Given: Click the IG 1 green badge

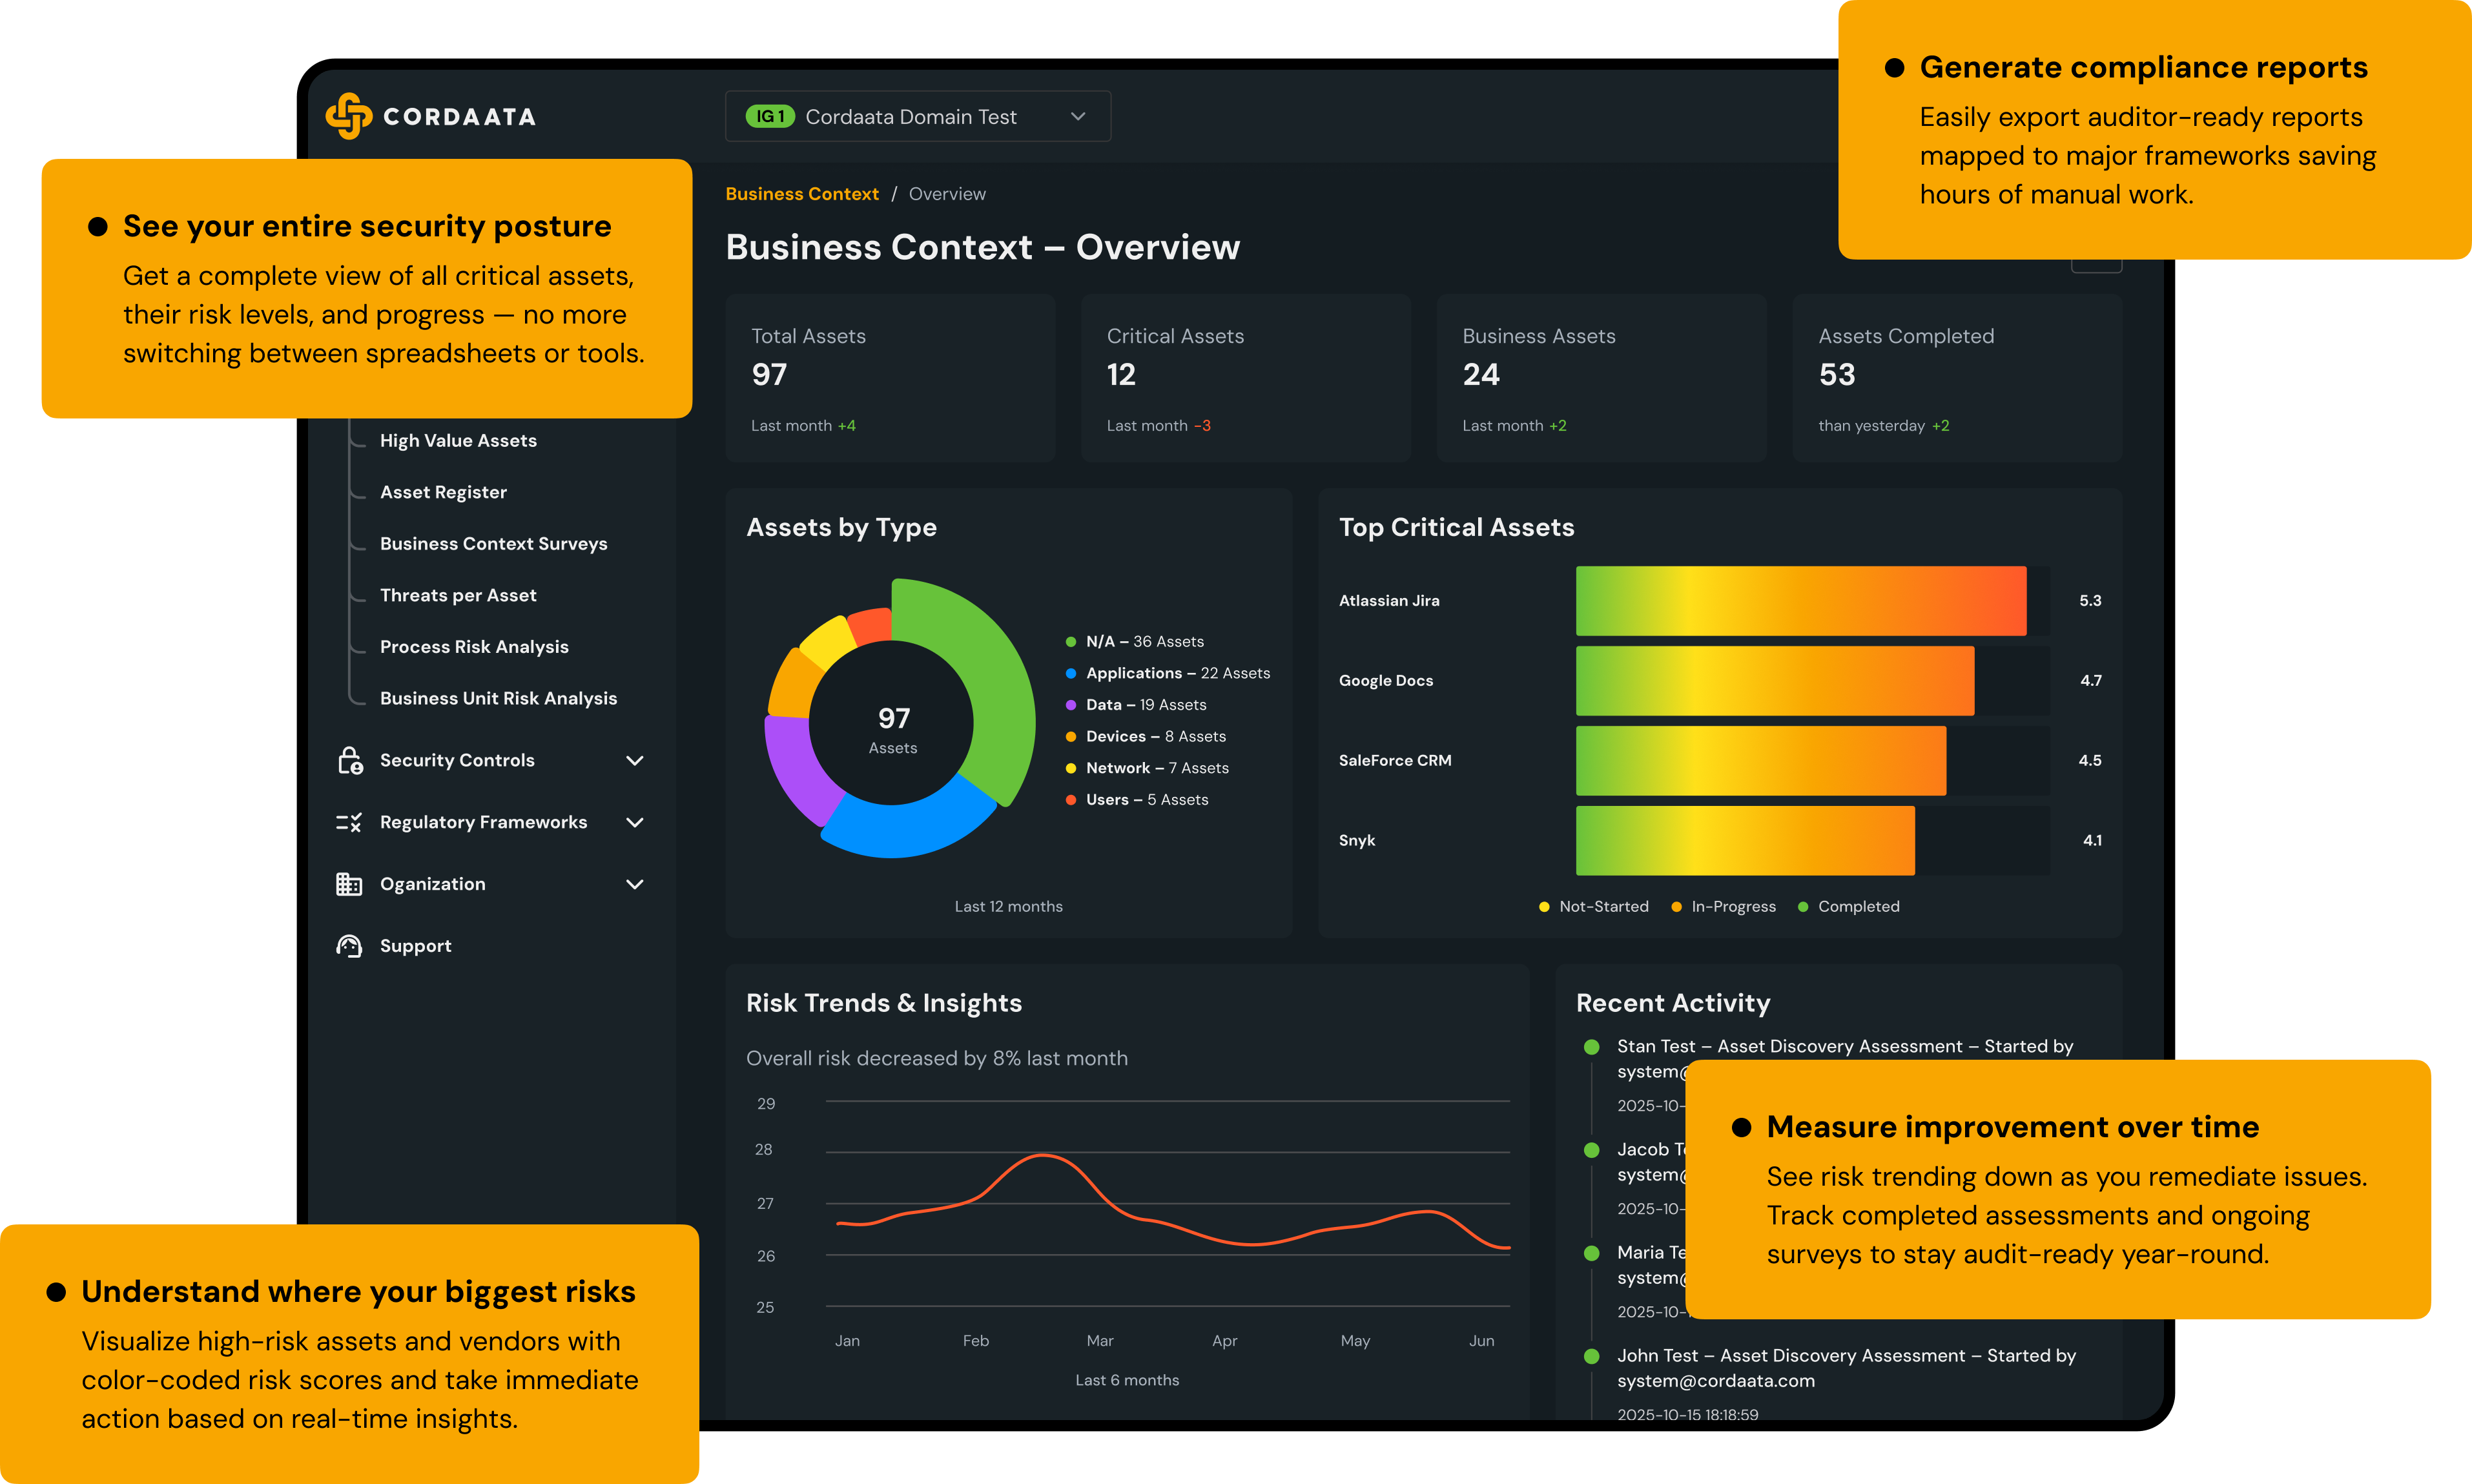Looking at the screenshot, I should point(770,117).
